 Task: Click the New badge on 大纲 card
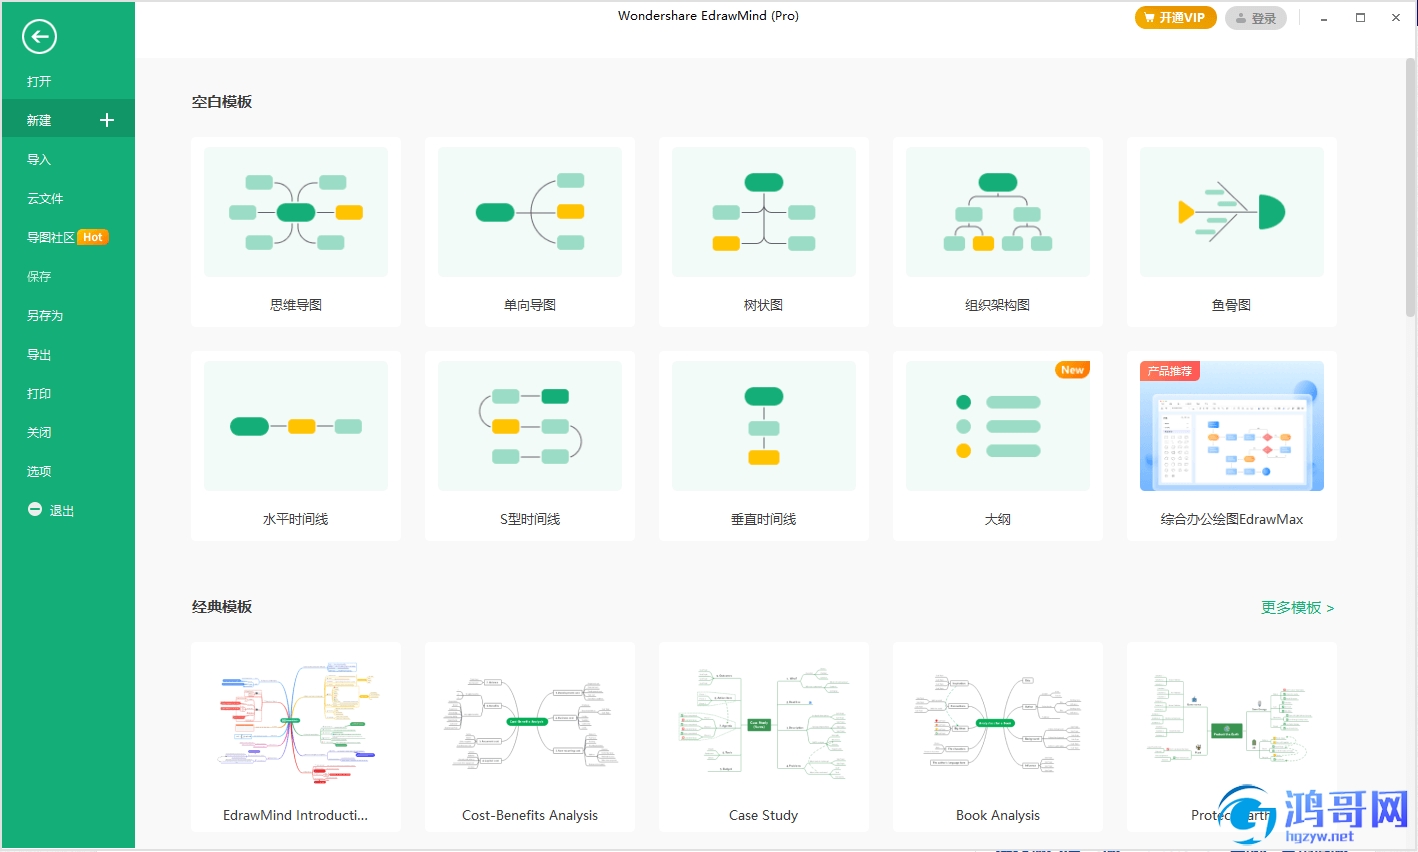[1072, 370]
